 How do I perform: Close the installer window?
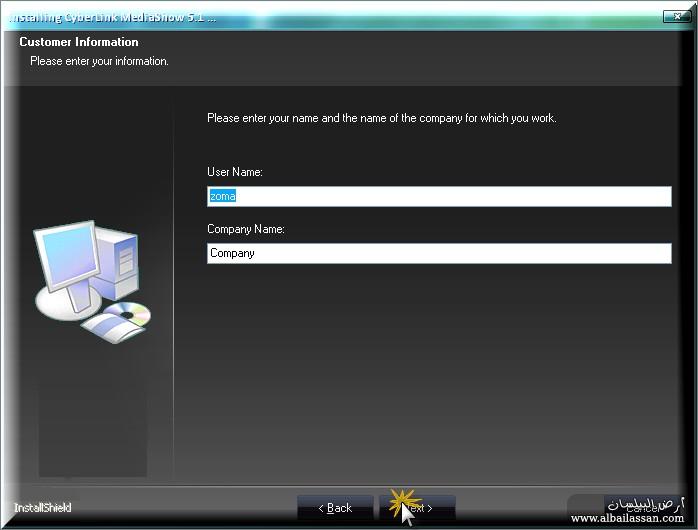(x=677, y=16)
